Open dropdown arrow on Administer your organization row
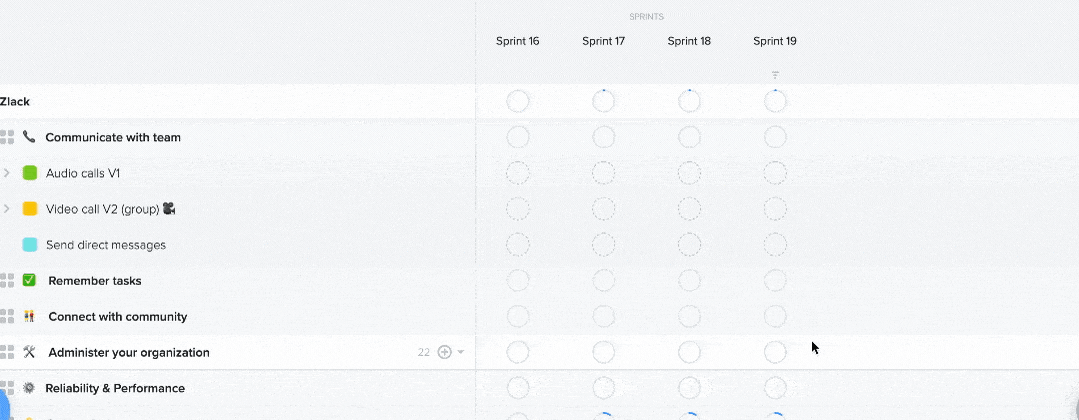This screenshot has width=1079, height=420. [461, 353]
